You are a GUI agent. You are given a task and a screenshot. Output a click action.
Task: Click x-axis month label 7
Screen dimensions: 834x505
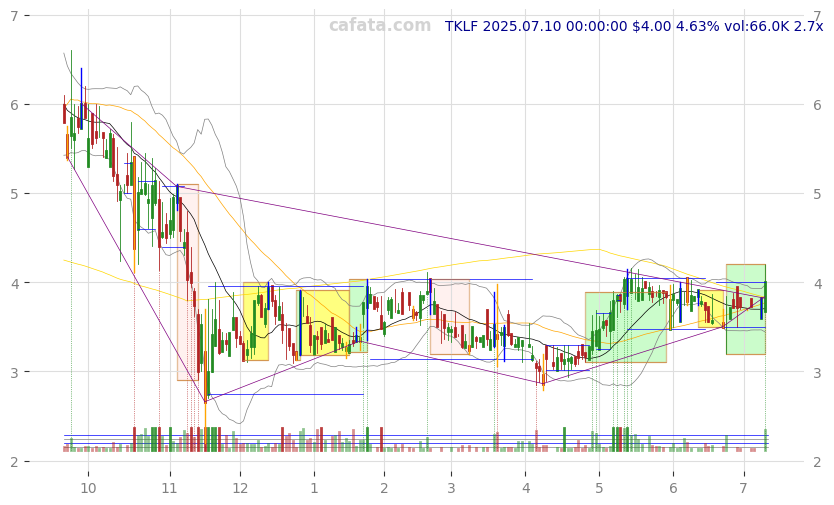(744, 488)
